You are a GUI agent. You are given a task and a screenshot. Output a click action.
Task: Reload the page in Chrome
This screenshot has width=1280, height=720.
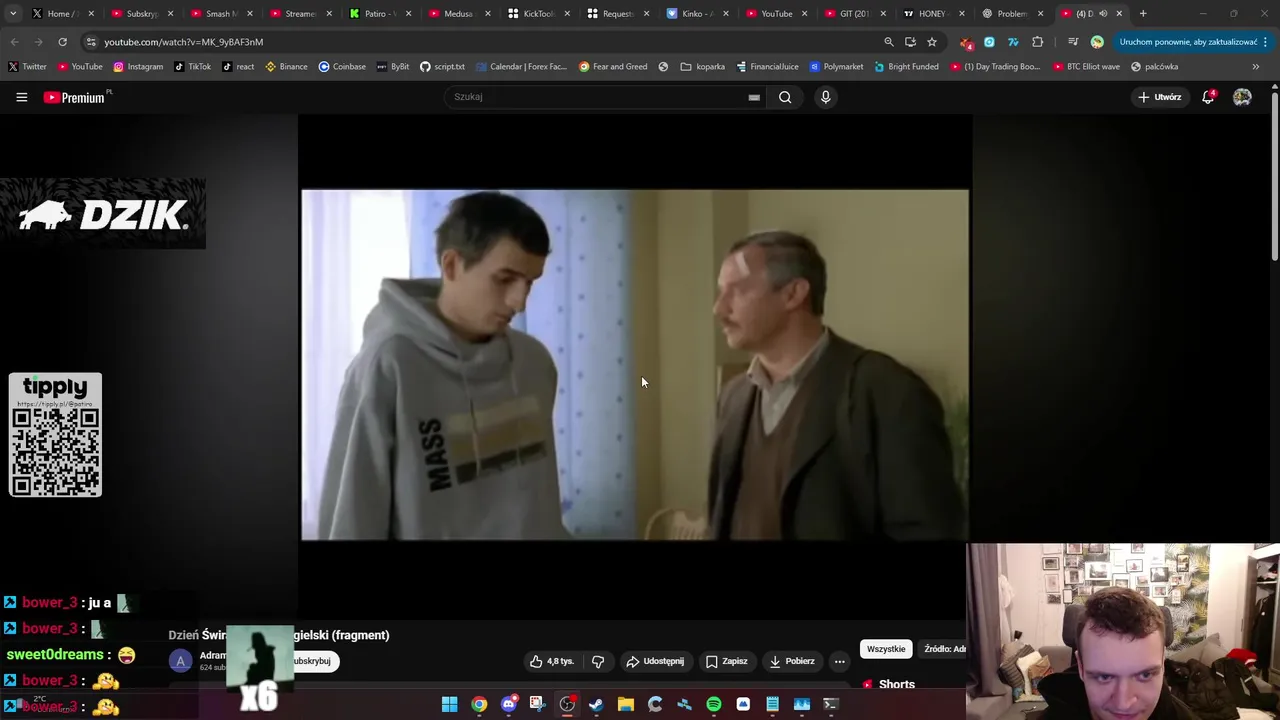[x=62, y=42]
